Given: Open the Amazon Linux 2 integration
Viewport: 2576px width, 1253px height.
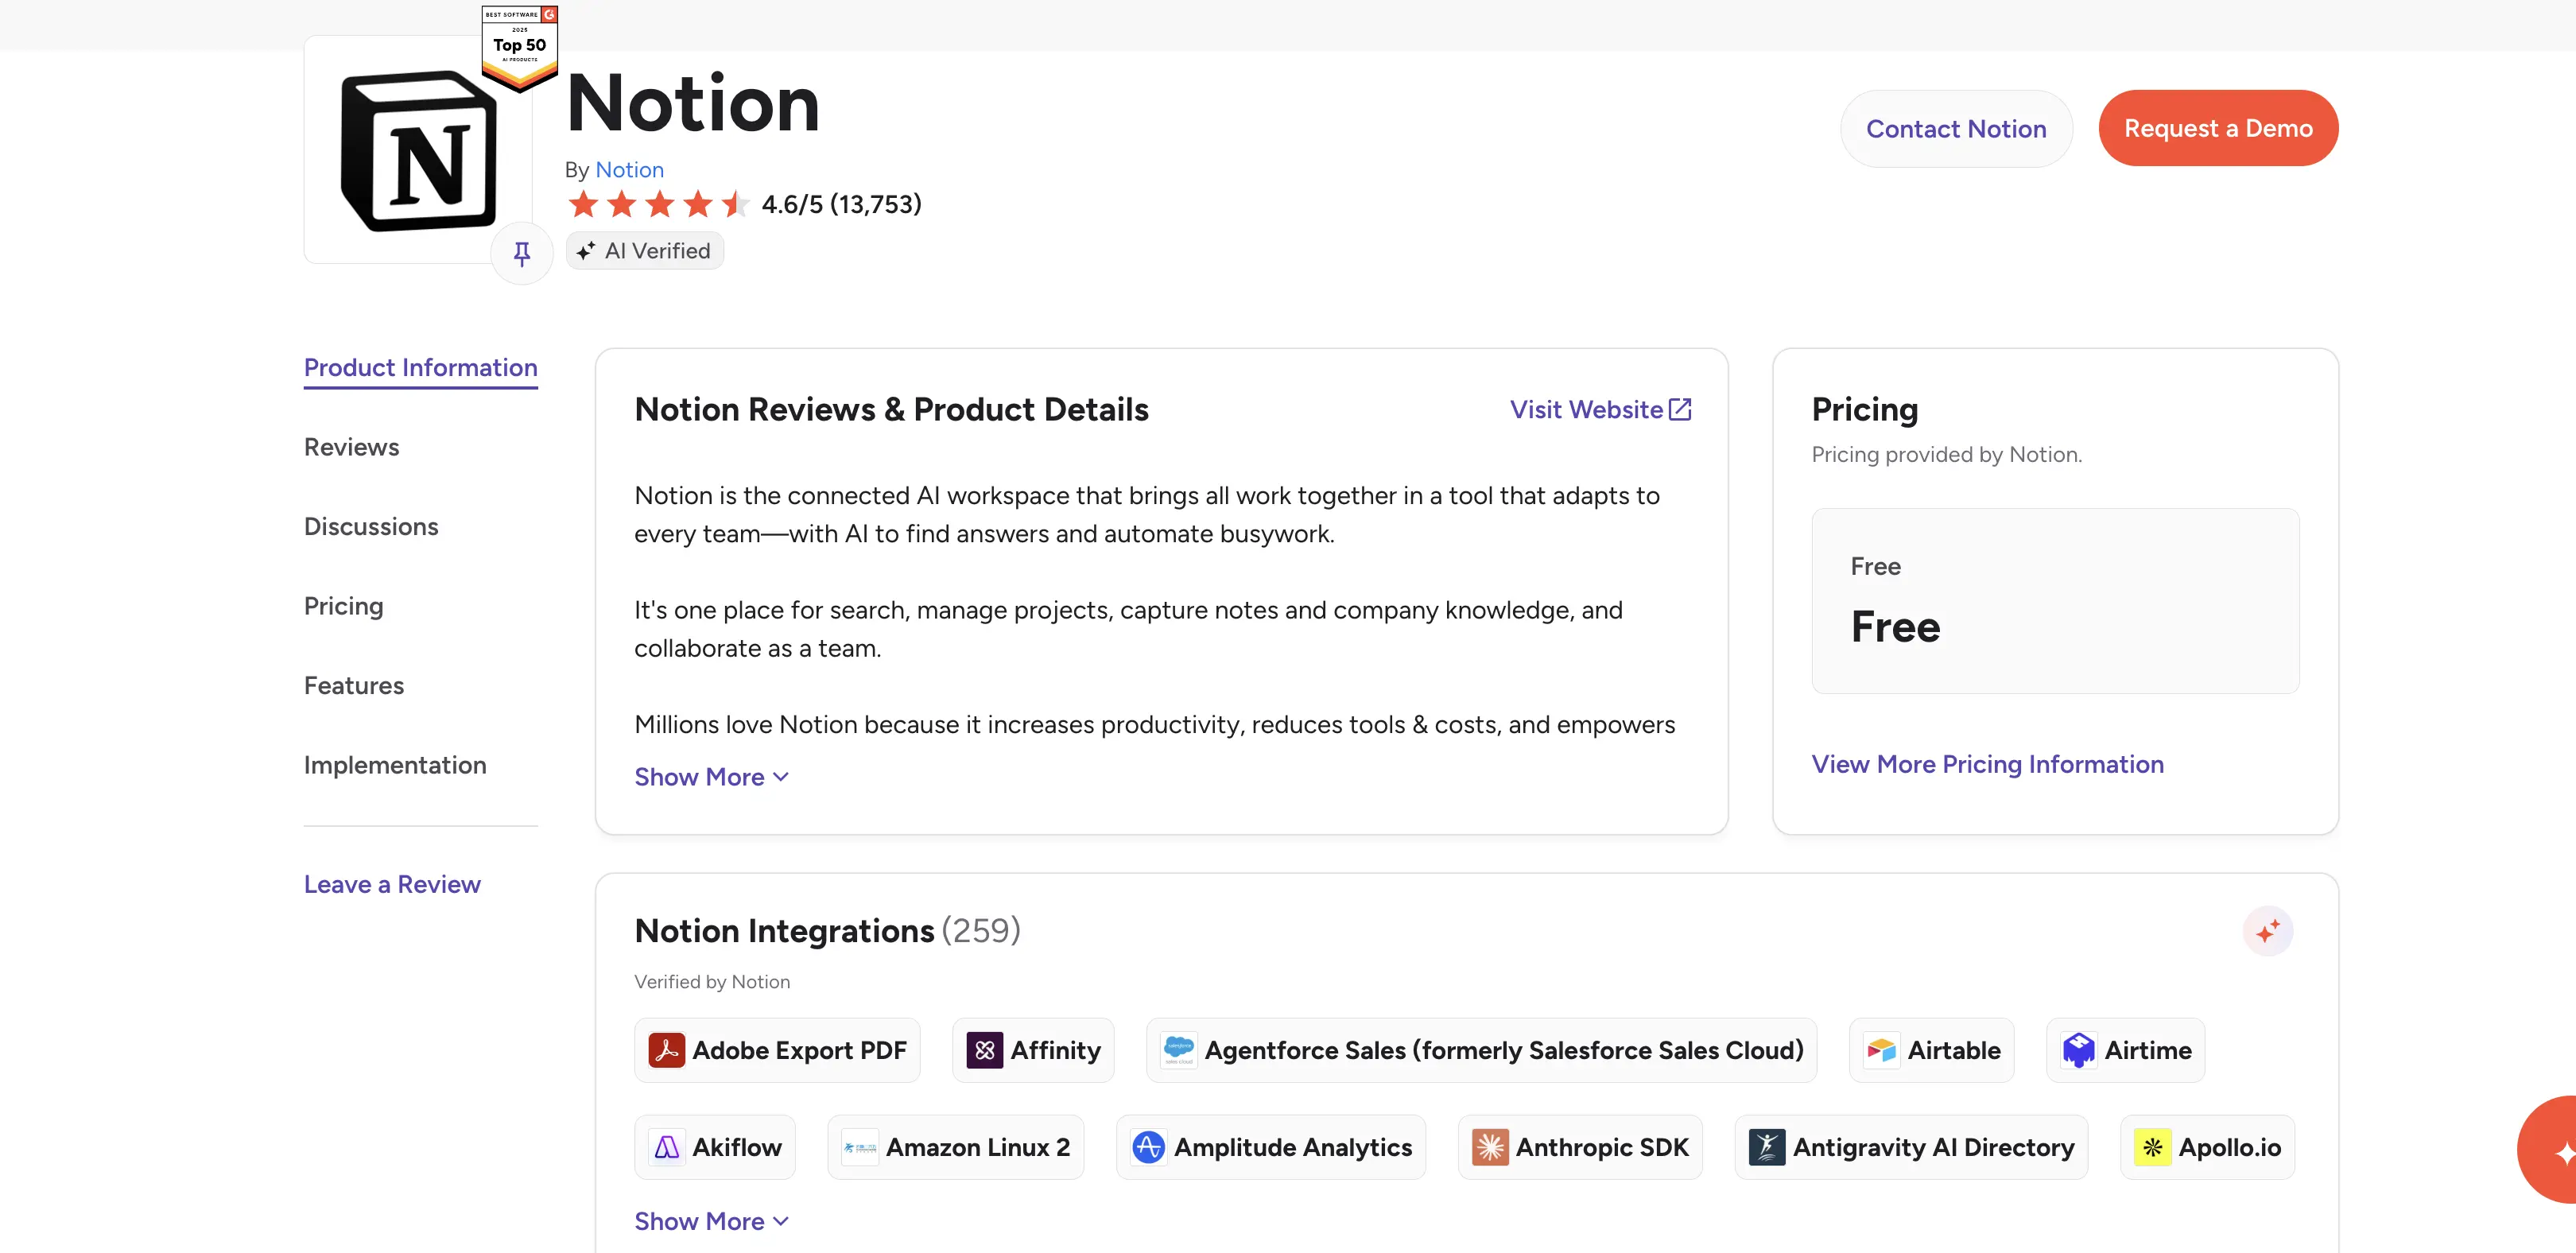Looking at the screenshot, I should [x=955, y=1147].
